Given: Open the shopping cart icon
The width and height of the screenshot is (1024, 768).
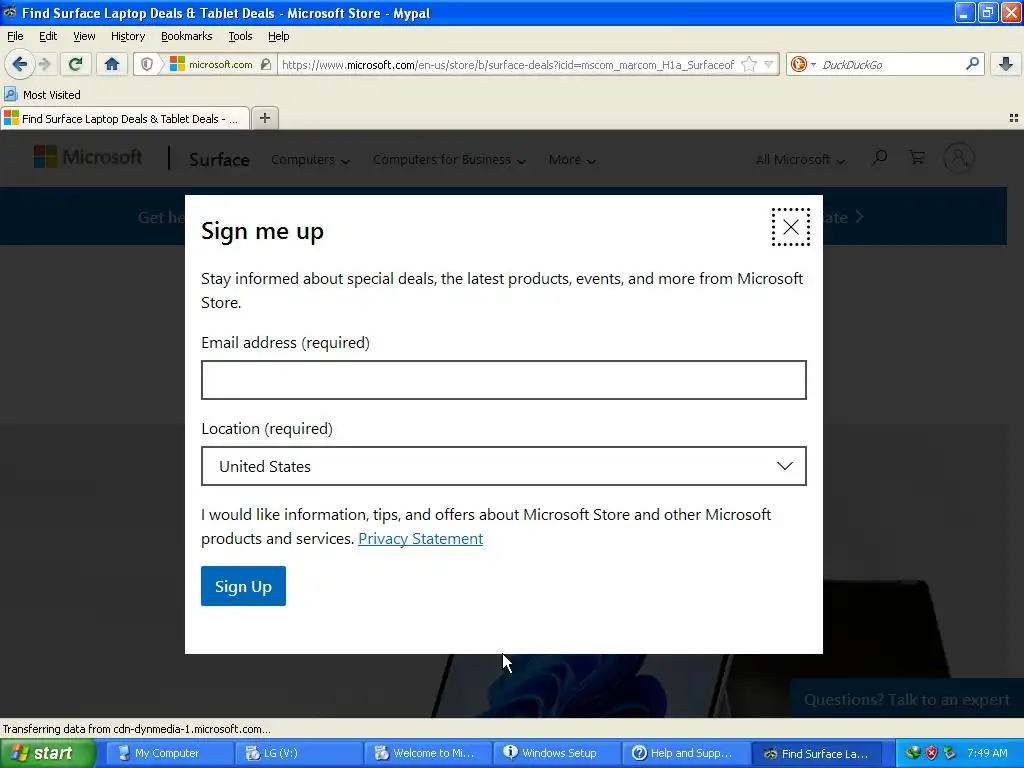Looking at the screenshot, I should tap(917, 157).
